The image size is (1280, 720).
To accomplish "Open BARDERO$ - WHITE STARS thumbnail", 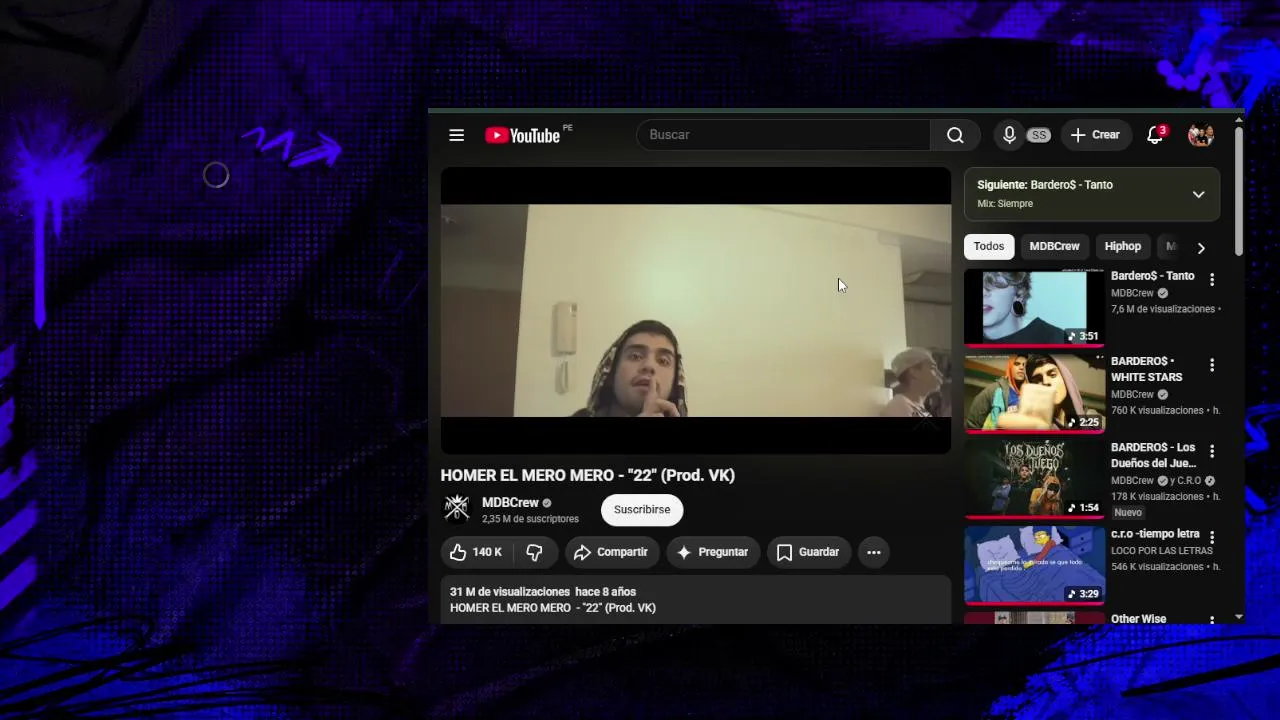I will 1034,393.
